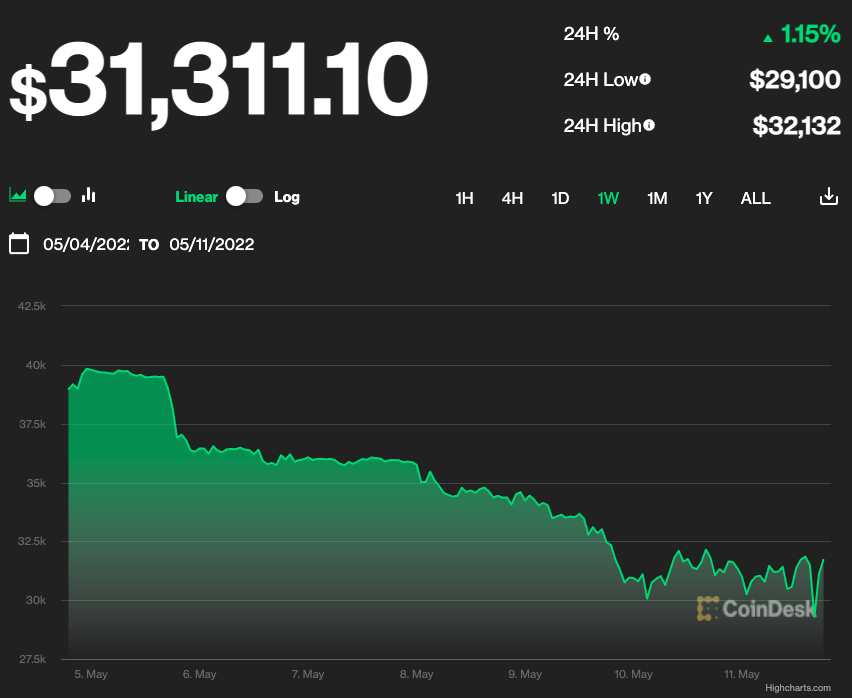852x698 pixels.
Task: Select the 1W time range
Action: coord(608,198)
